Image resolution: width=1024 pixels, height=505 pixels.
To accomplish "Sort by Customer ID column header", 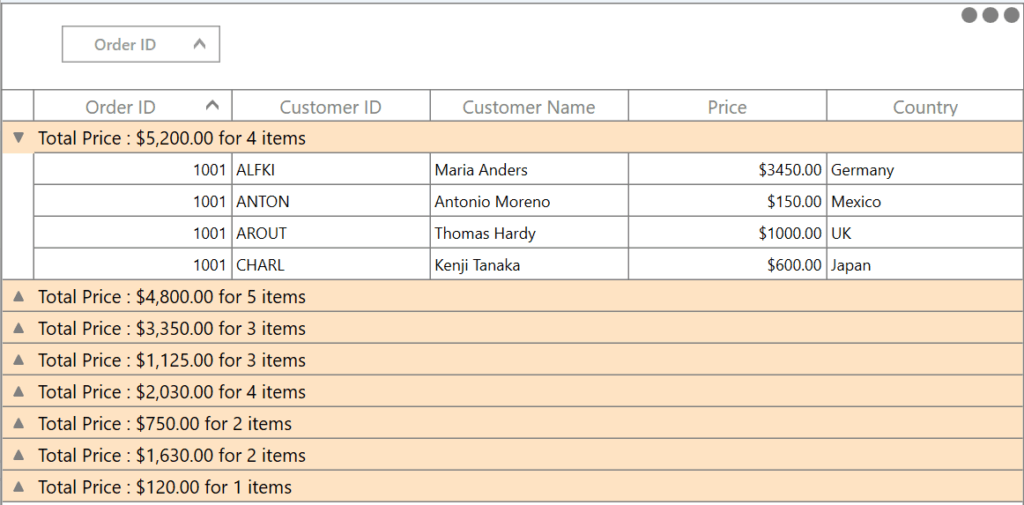I will click(x=330, y=107).
